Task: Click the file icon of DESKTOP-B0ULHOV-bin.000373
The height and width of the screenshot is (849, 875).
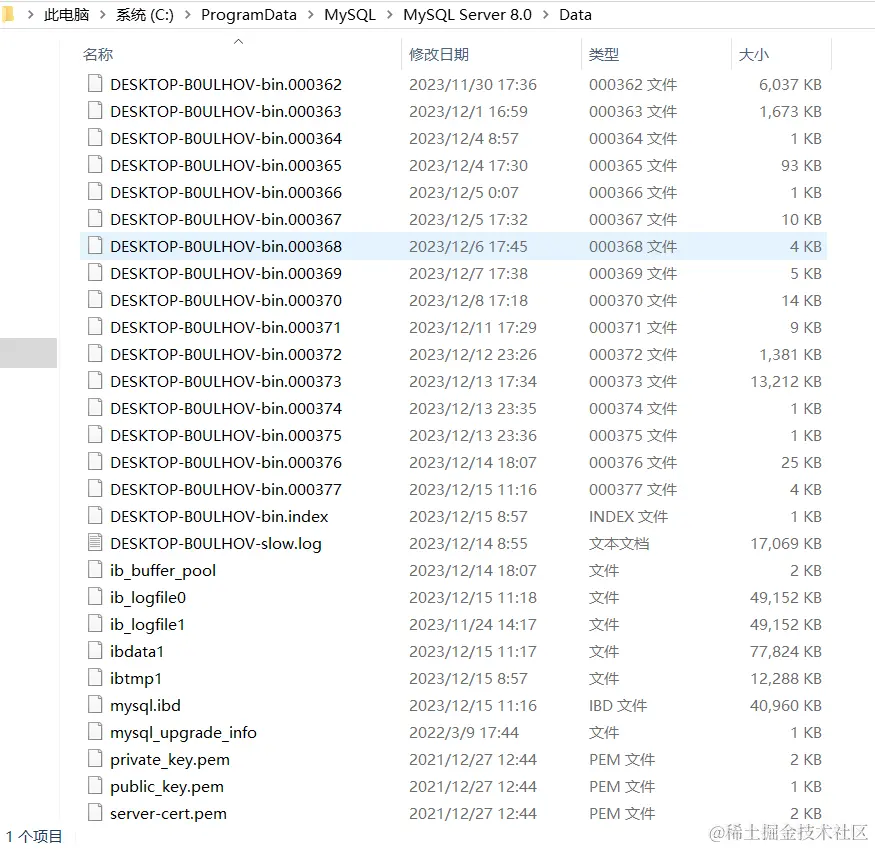Action: point(95,381)
